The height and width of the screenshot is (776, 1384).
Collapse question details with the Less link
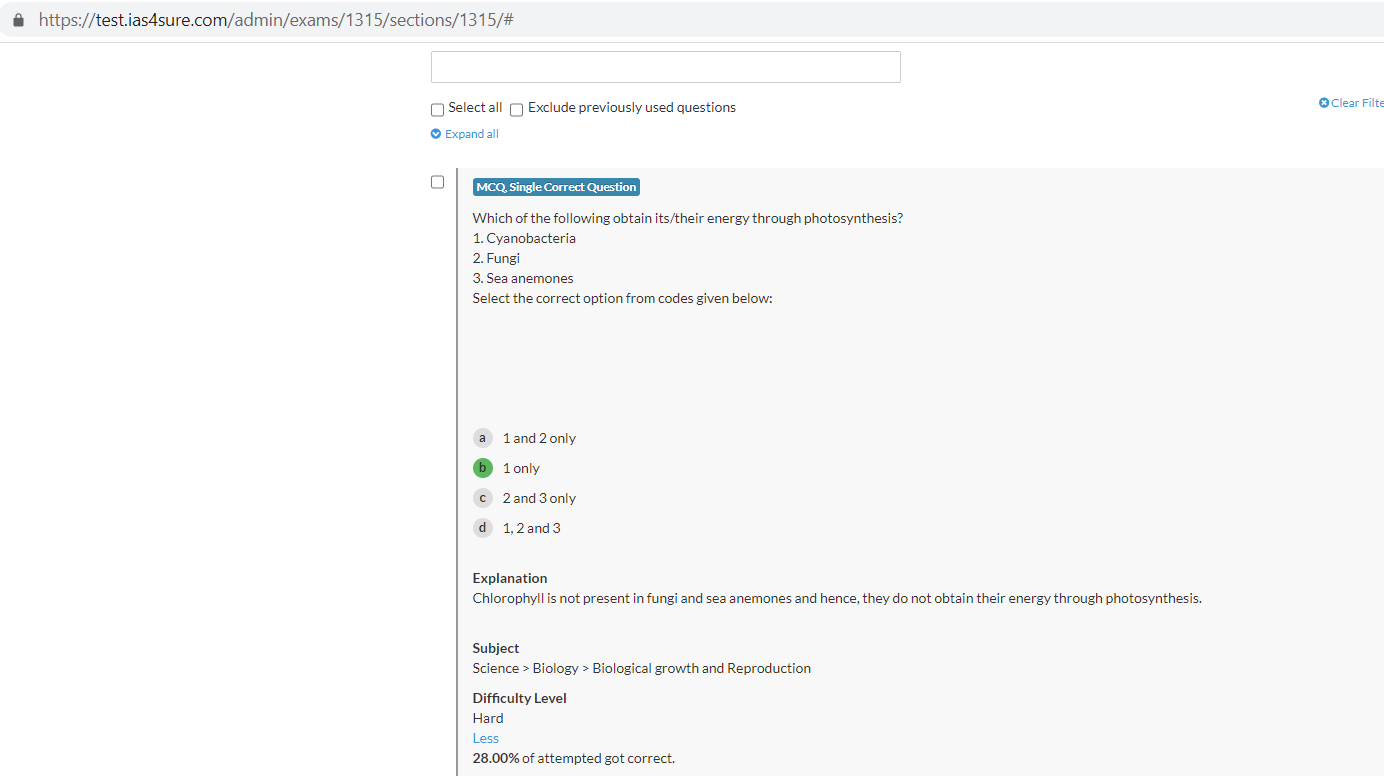coord(486,738)
